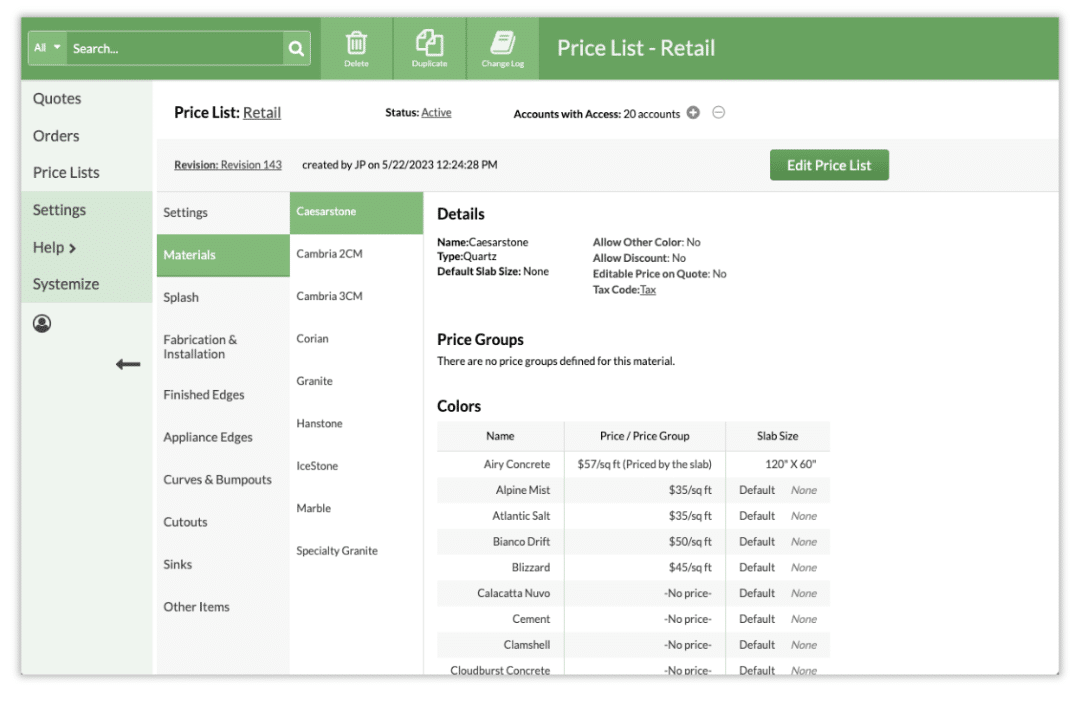1080x720 pixels.
Task: Choose Specialty Granite from materials list
Action: pos(337,551)
